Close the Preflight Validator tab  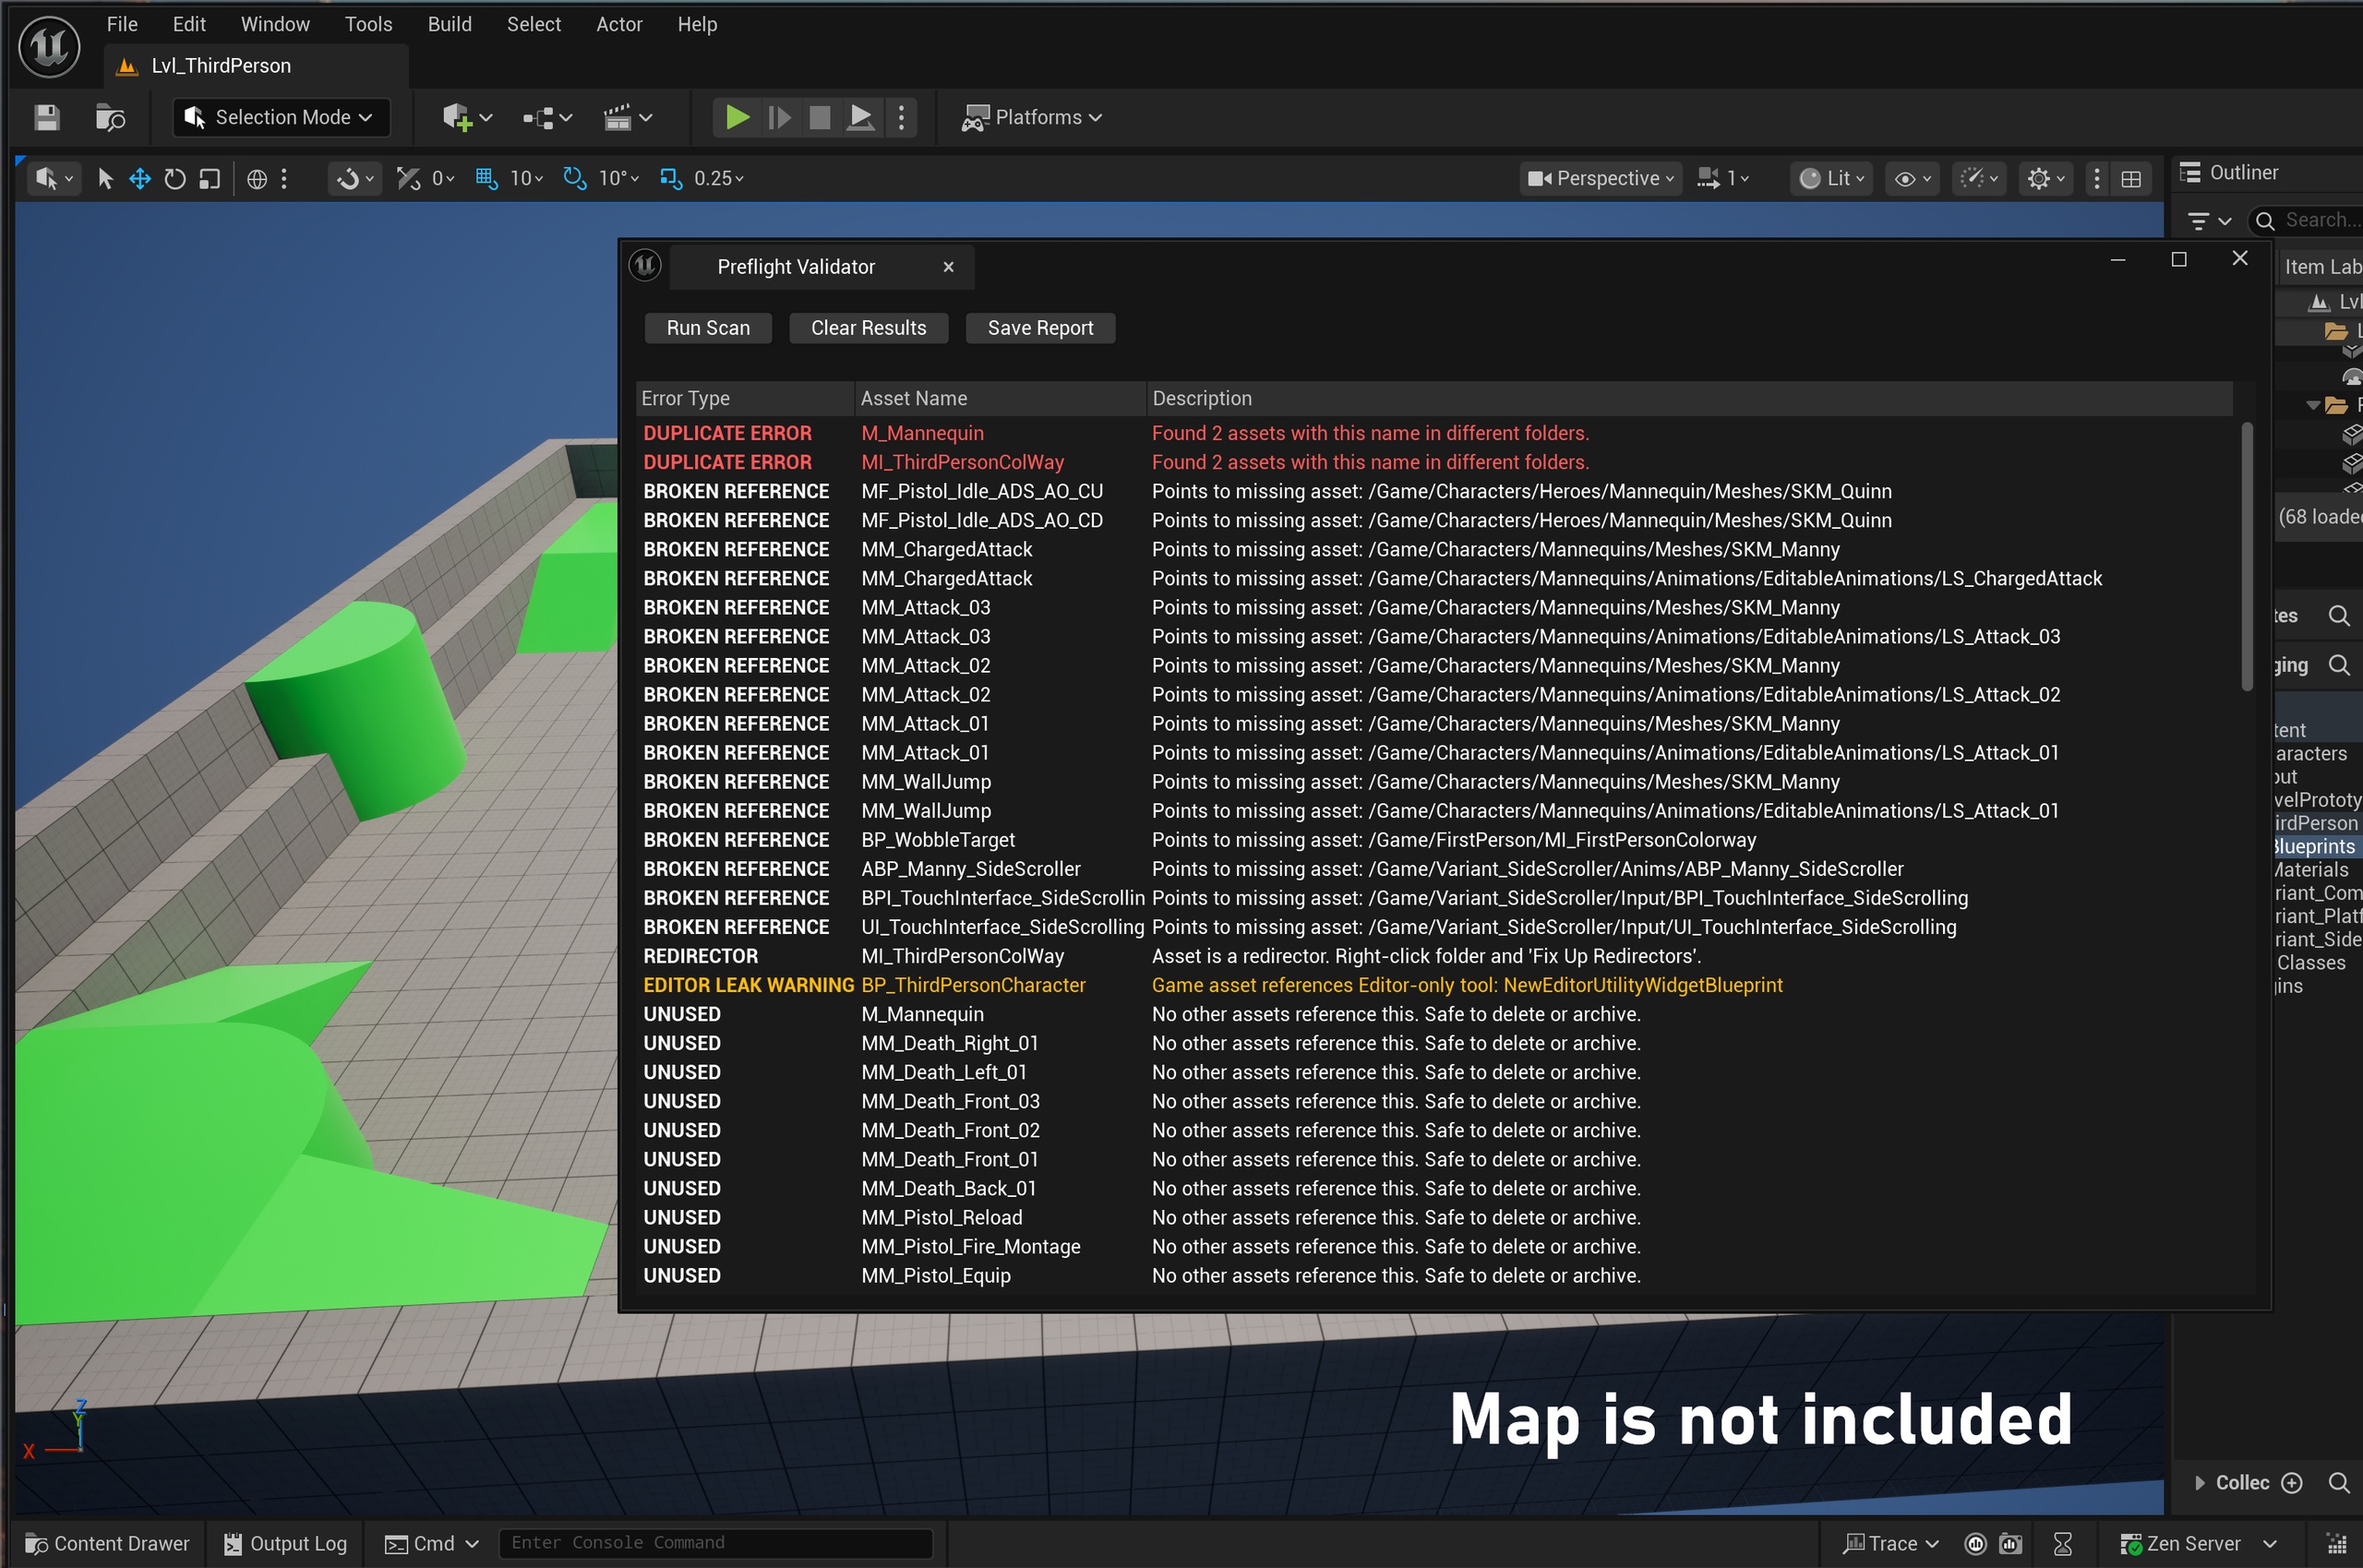pyautogui.click(x=948, y=267)
